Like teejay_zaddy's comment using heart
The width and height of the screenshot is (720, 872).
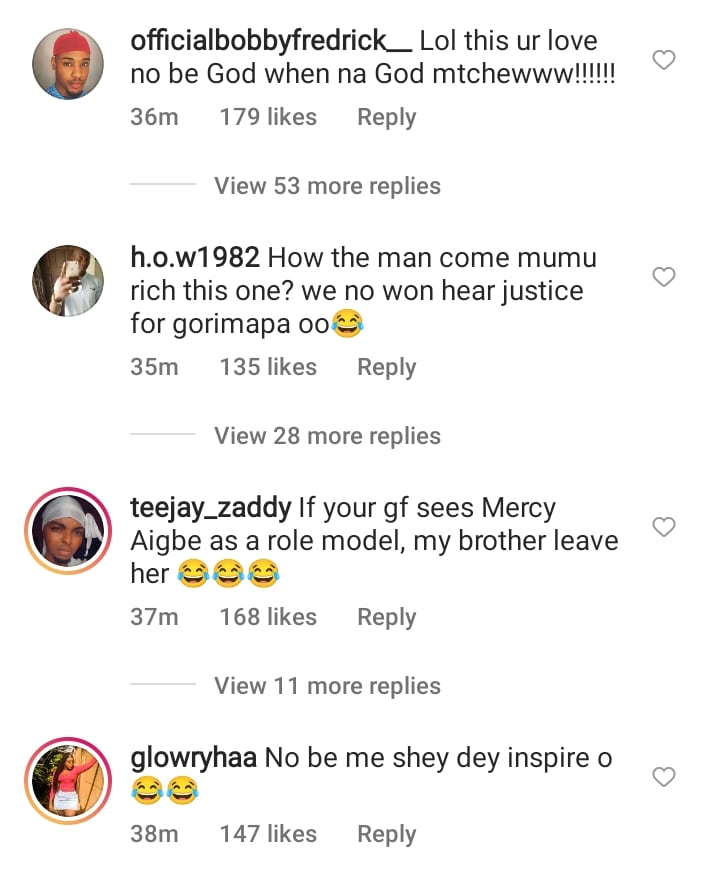pyautogui.click(x=664, y=527)
